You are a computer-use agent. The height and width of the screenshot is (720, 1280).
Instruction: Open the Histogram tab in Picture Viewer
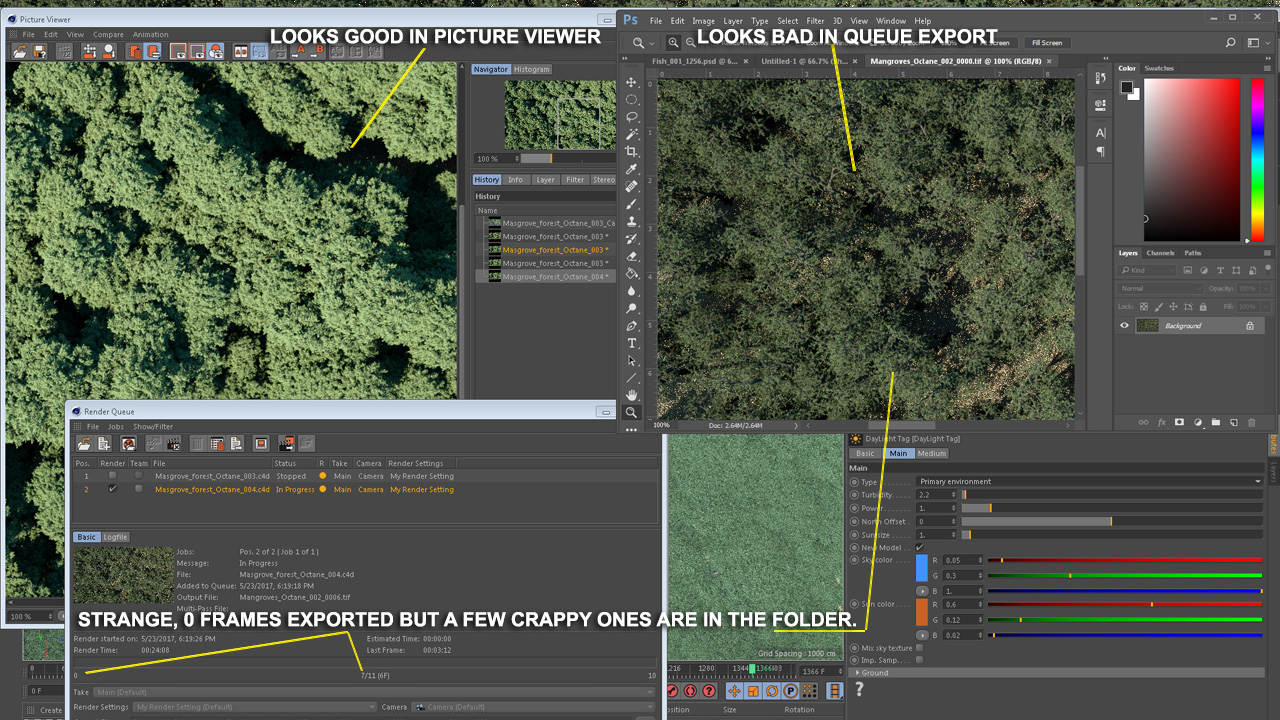point(532,69)
